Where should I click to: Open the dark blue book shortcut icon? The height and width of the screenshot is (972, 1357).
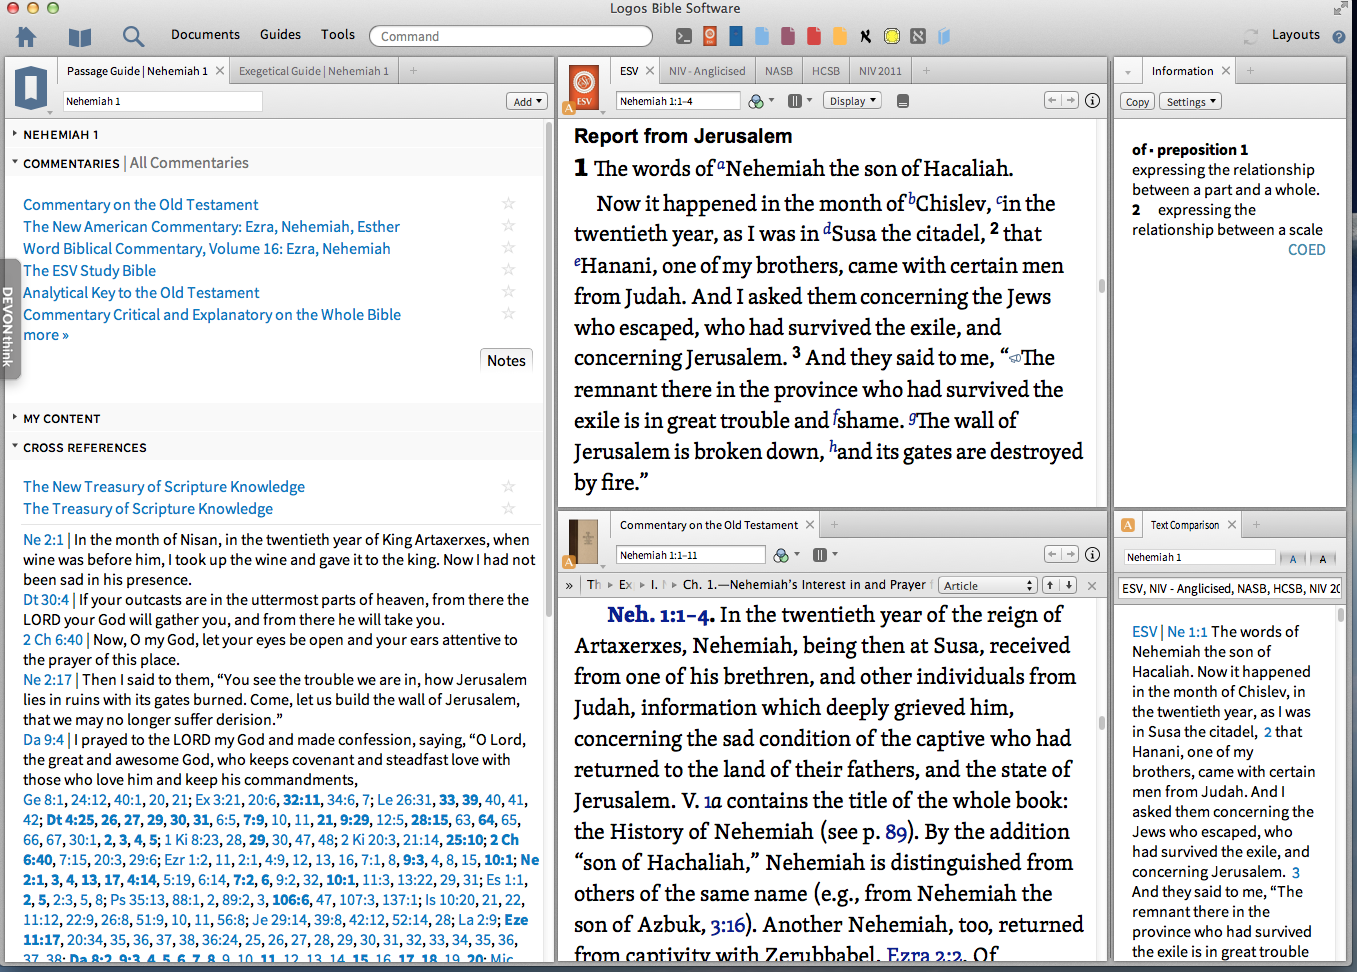pyautogui.click(x=736, y=36)
